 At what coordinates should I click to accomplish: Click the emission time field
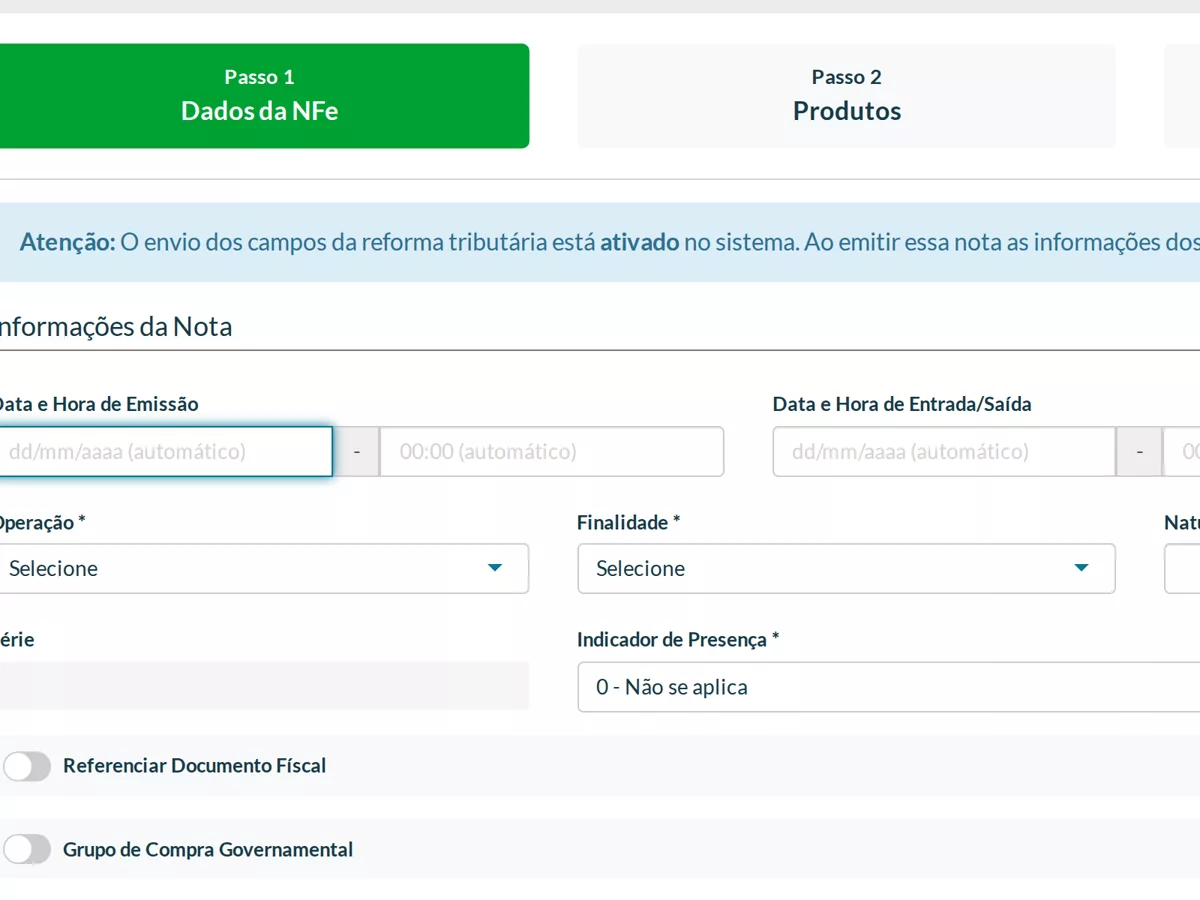(552, 452)
